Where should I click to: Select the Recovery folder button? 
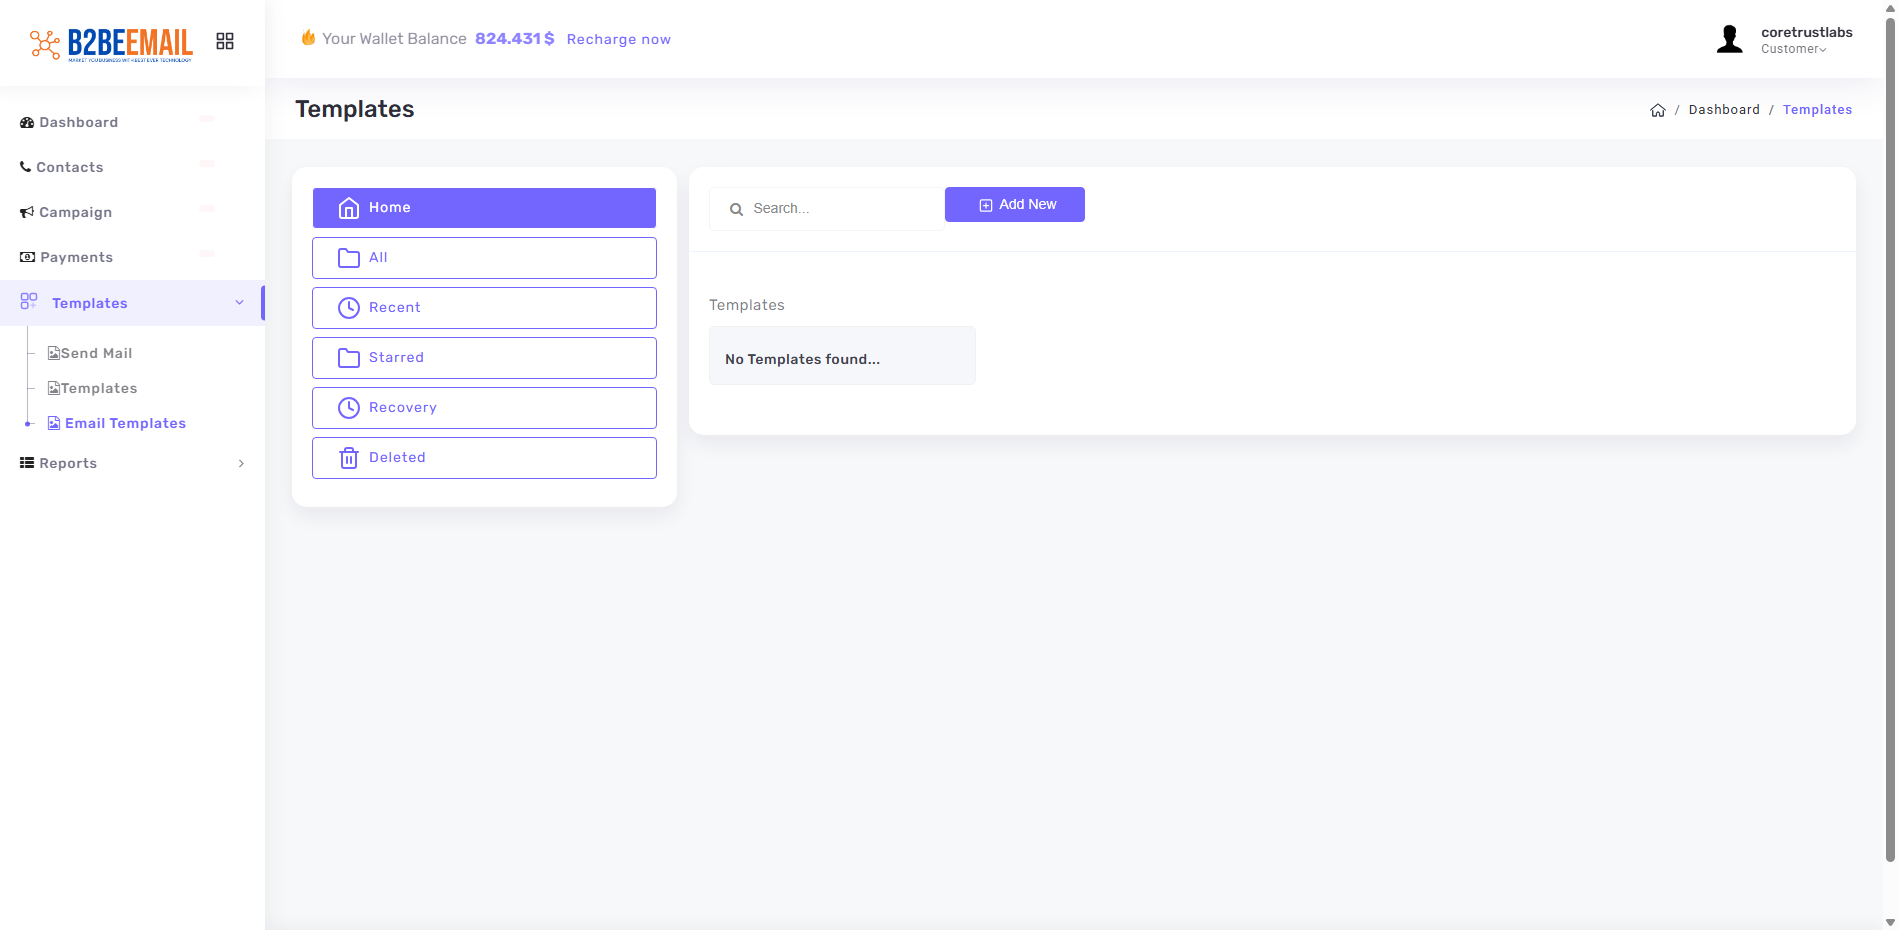[484, 408]
